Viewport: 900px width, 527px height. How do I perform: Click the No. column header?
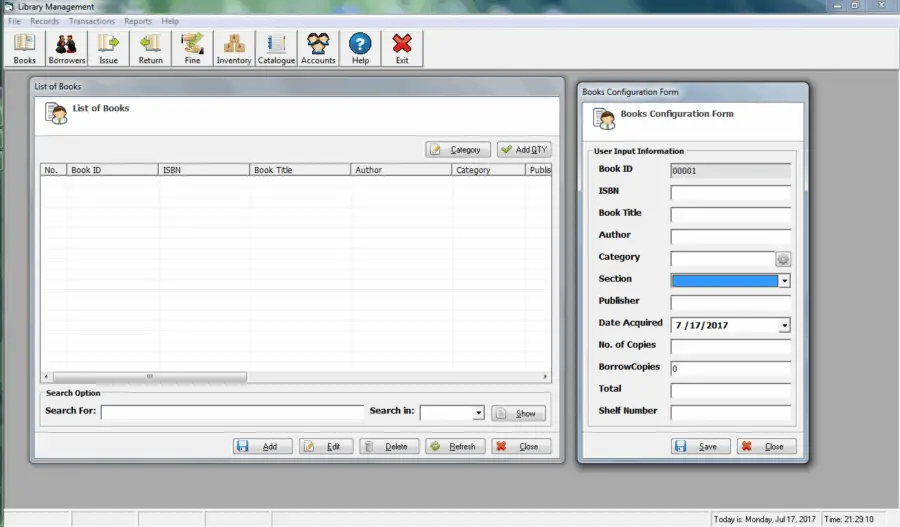53,170
